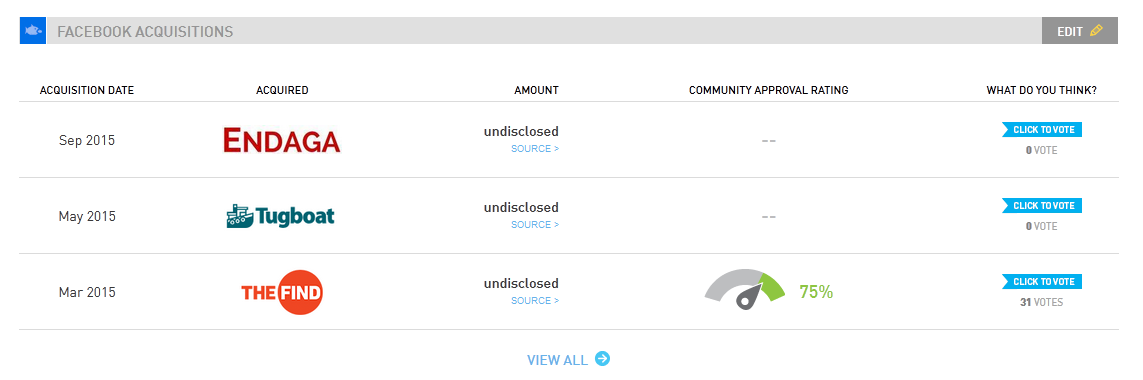Click the 75% approval rating text
Viewport: 1143px width, 380px height.
[816, 292]
